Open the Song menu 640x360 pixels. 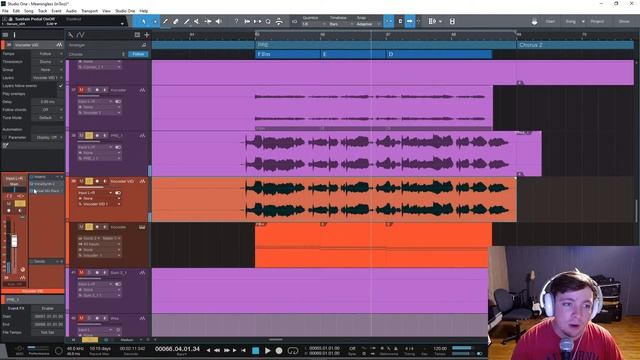[29, 11]
